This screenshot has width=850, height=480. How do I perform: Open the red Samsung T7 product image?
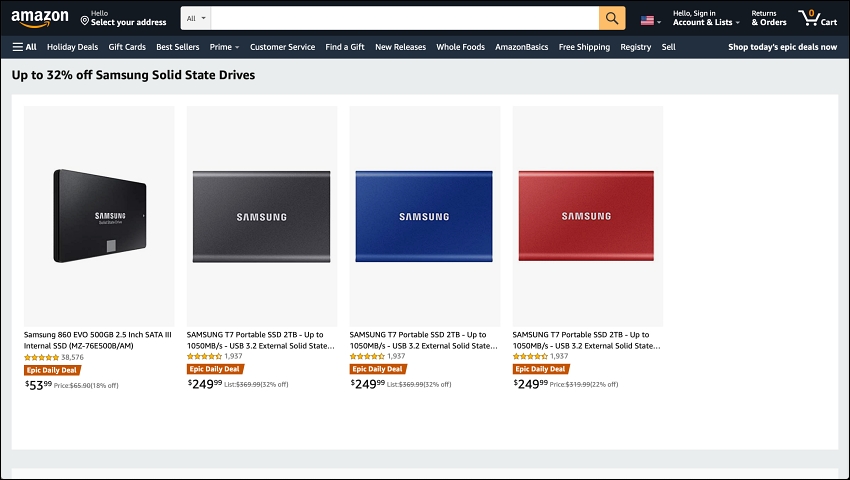(588, 216)
